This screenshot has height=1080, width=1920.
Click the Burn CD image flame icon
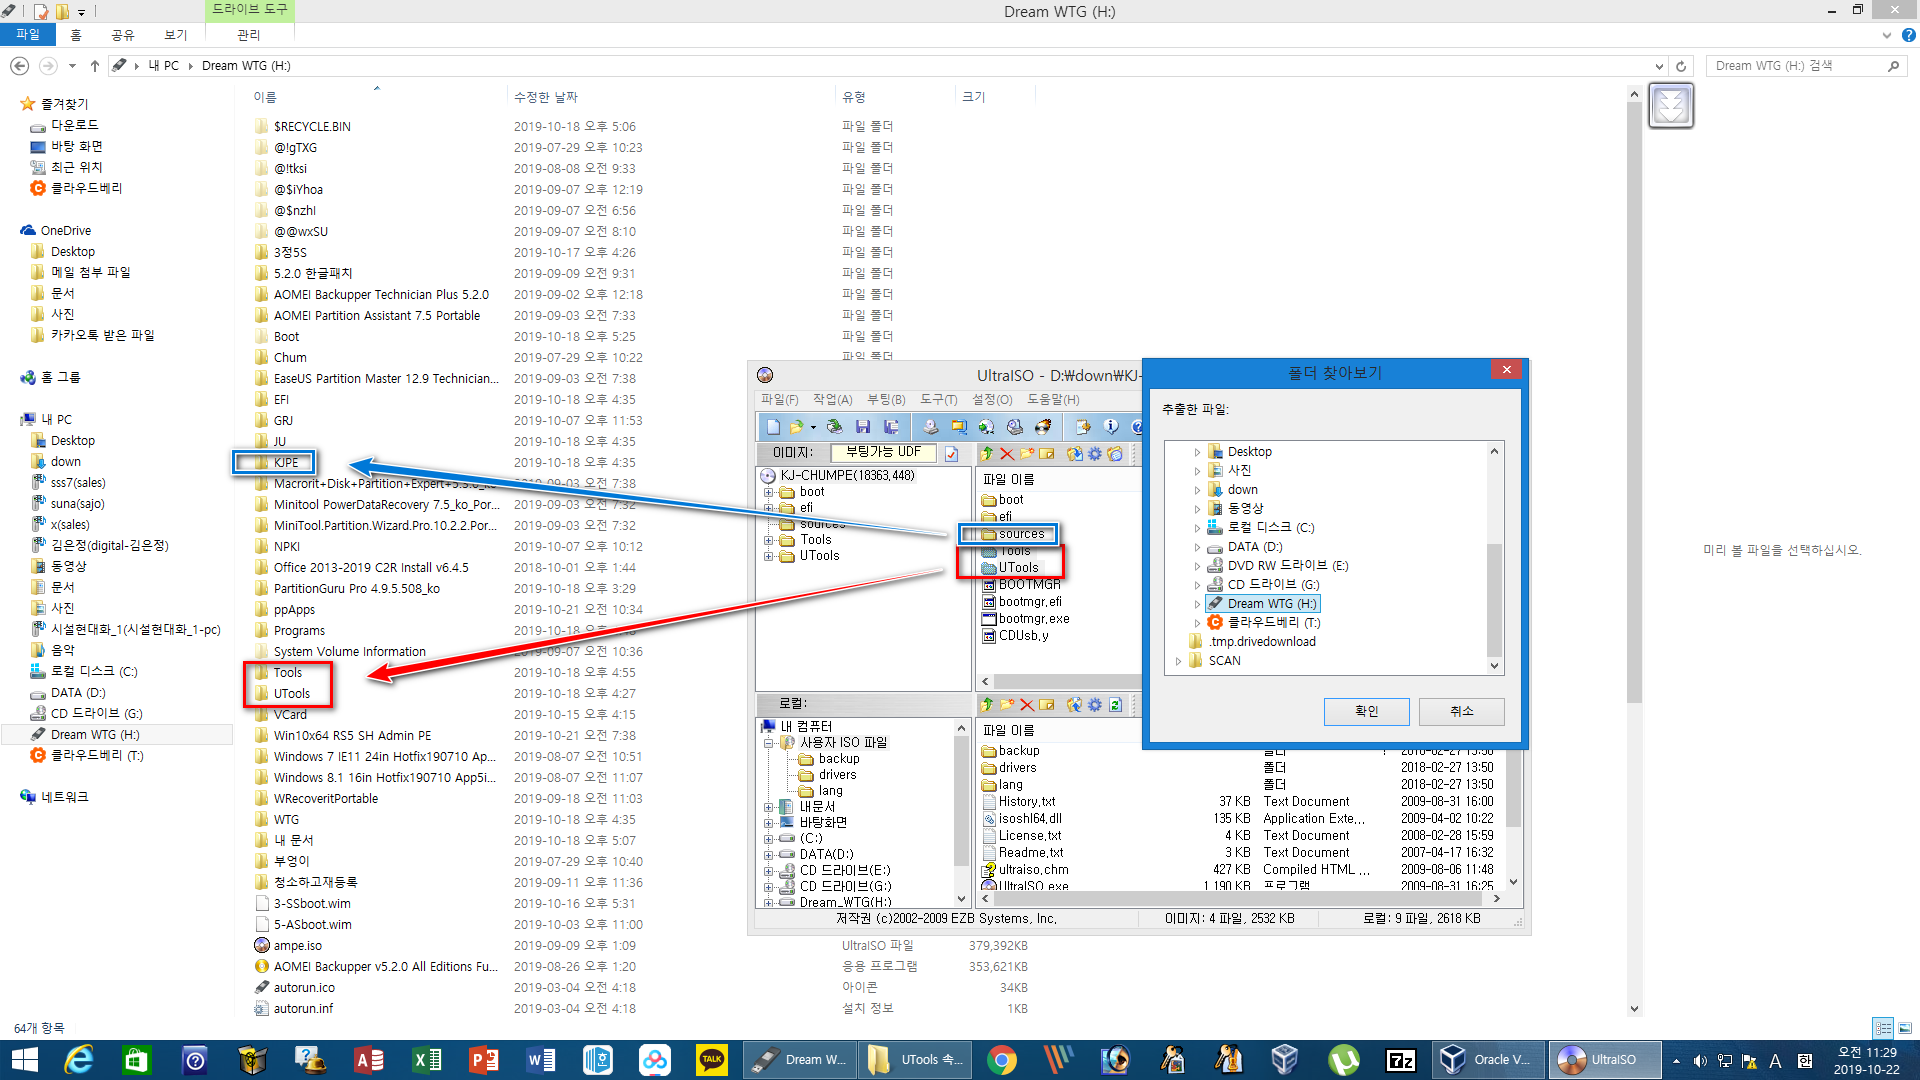[x=1043, y=427]
